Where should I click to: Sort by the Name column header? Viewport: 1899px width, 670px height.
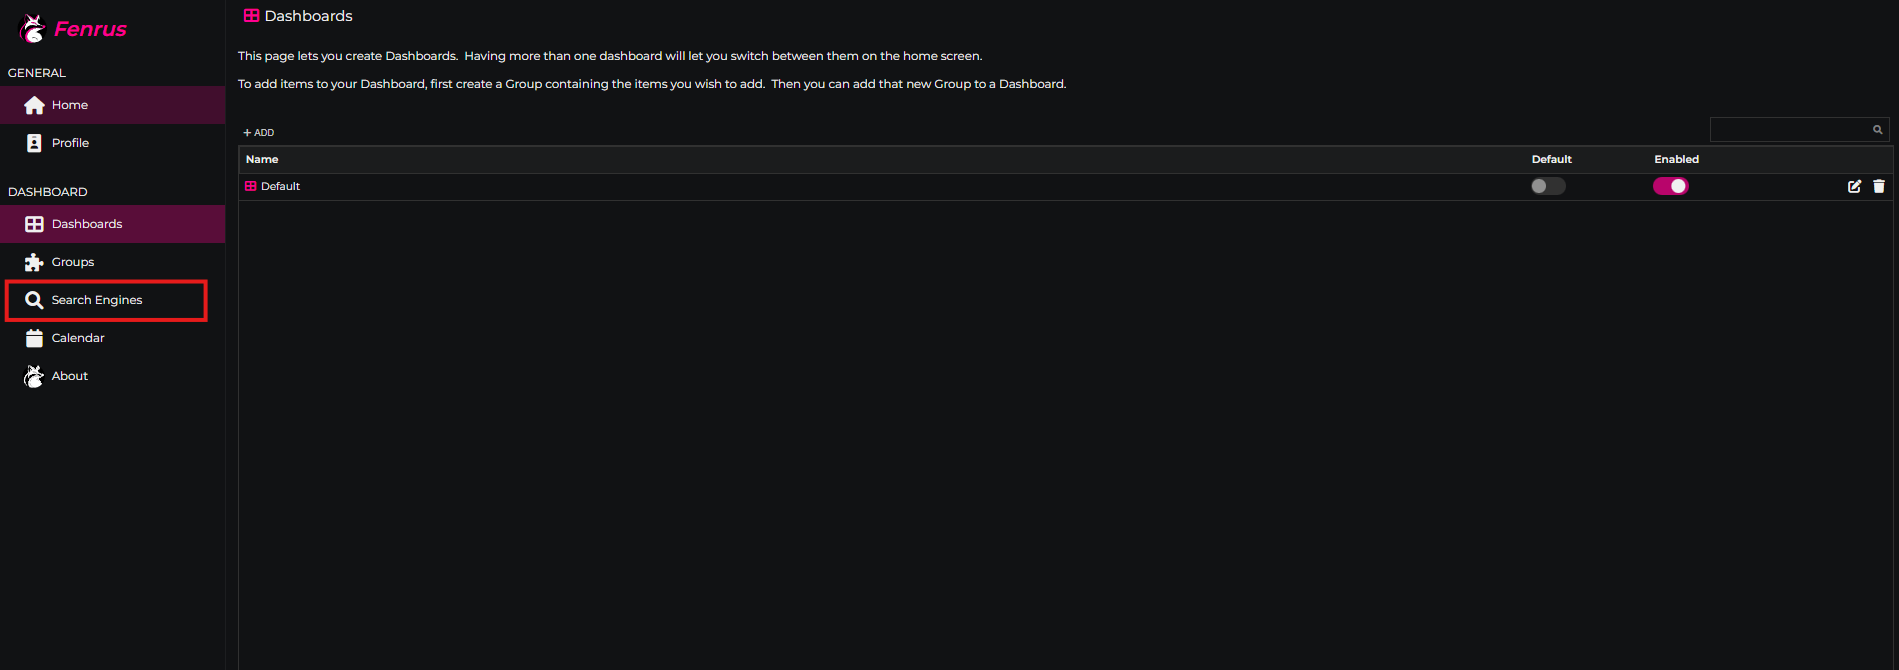[262, 159]
